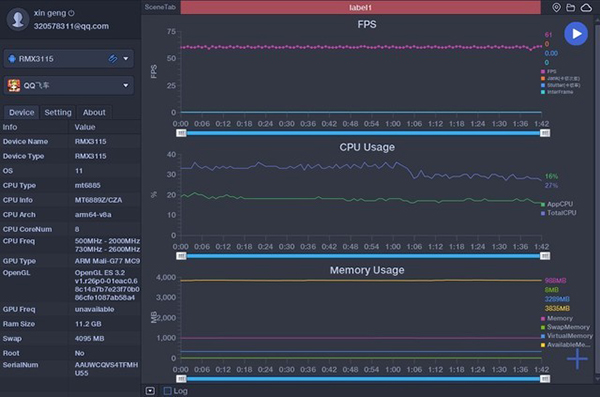Toggle the AppCPU legend series

(x=557, y=204)
